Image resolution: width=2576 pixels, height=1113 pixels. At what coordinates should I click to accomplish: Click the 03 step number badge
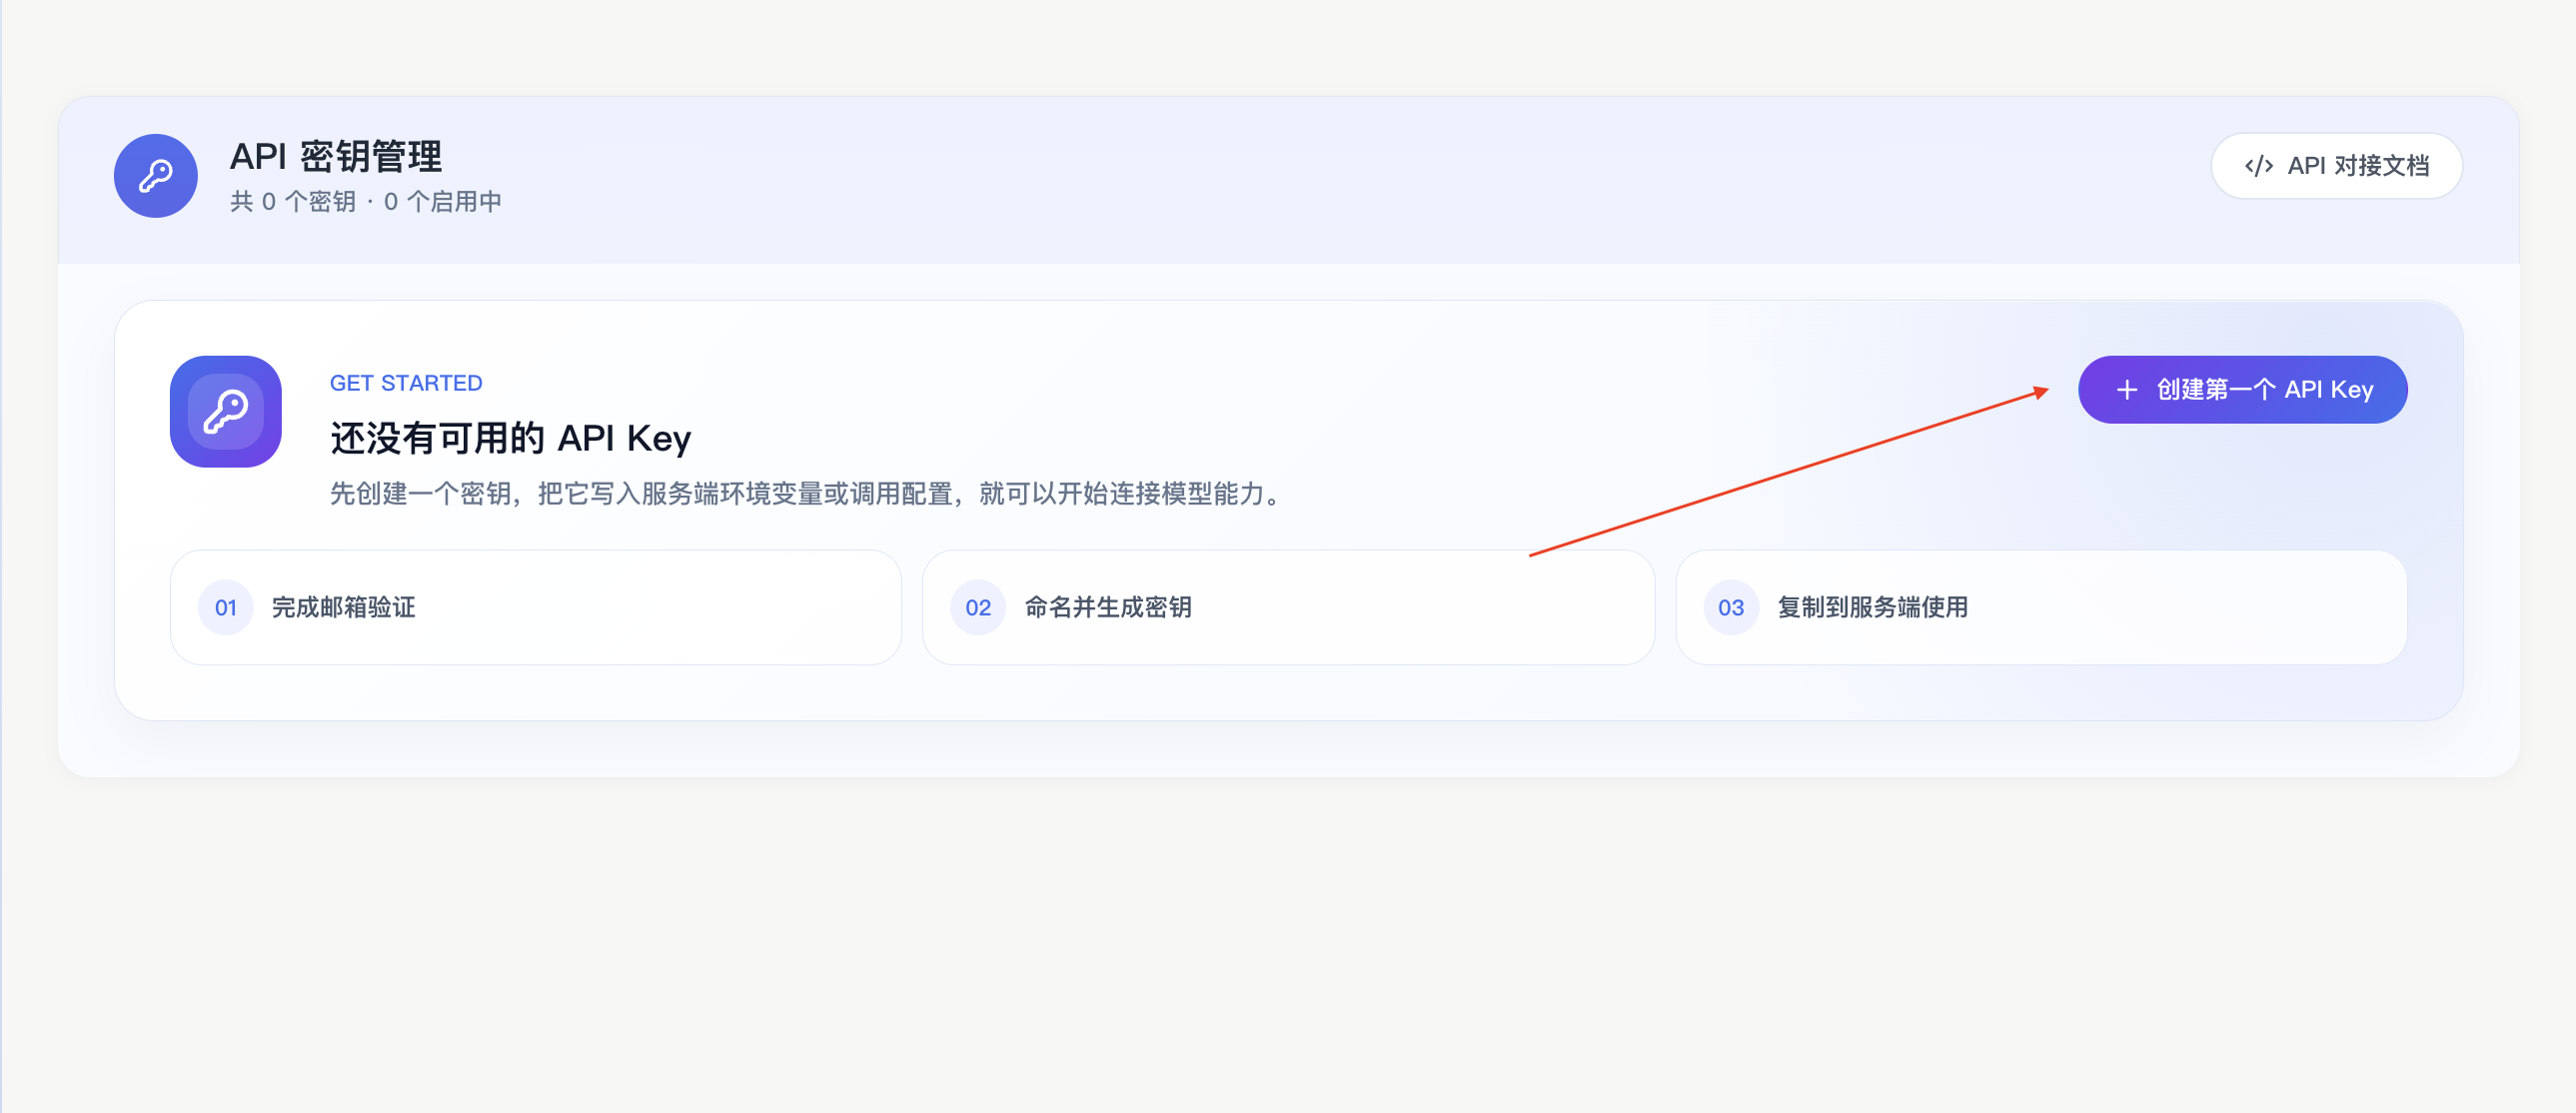pos(1731,607)
